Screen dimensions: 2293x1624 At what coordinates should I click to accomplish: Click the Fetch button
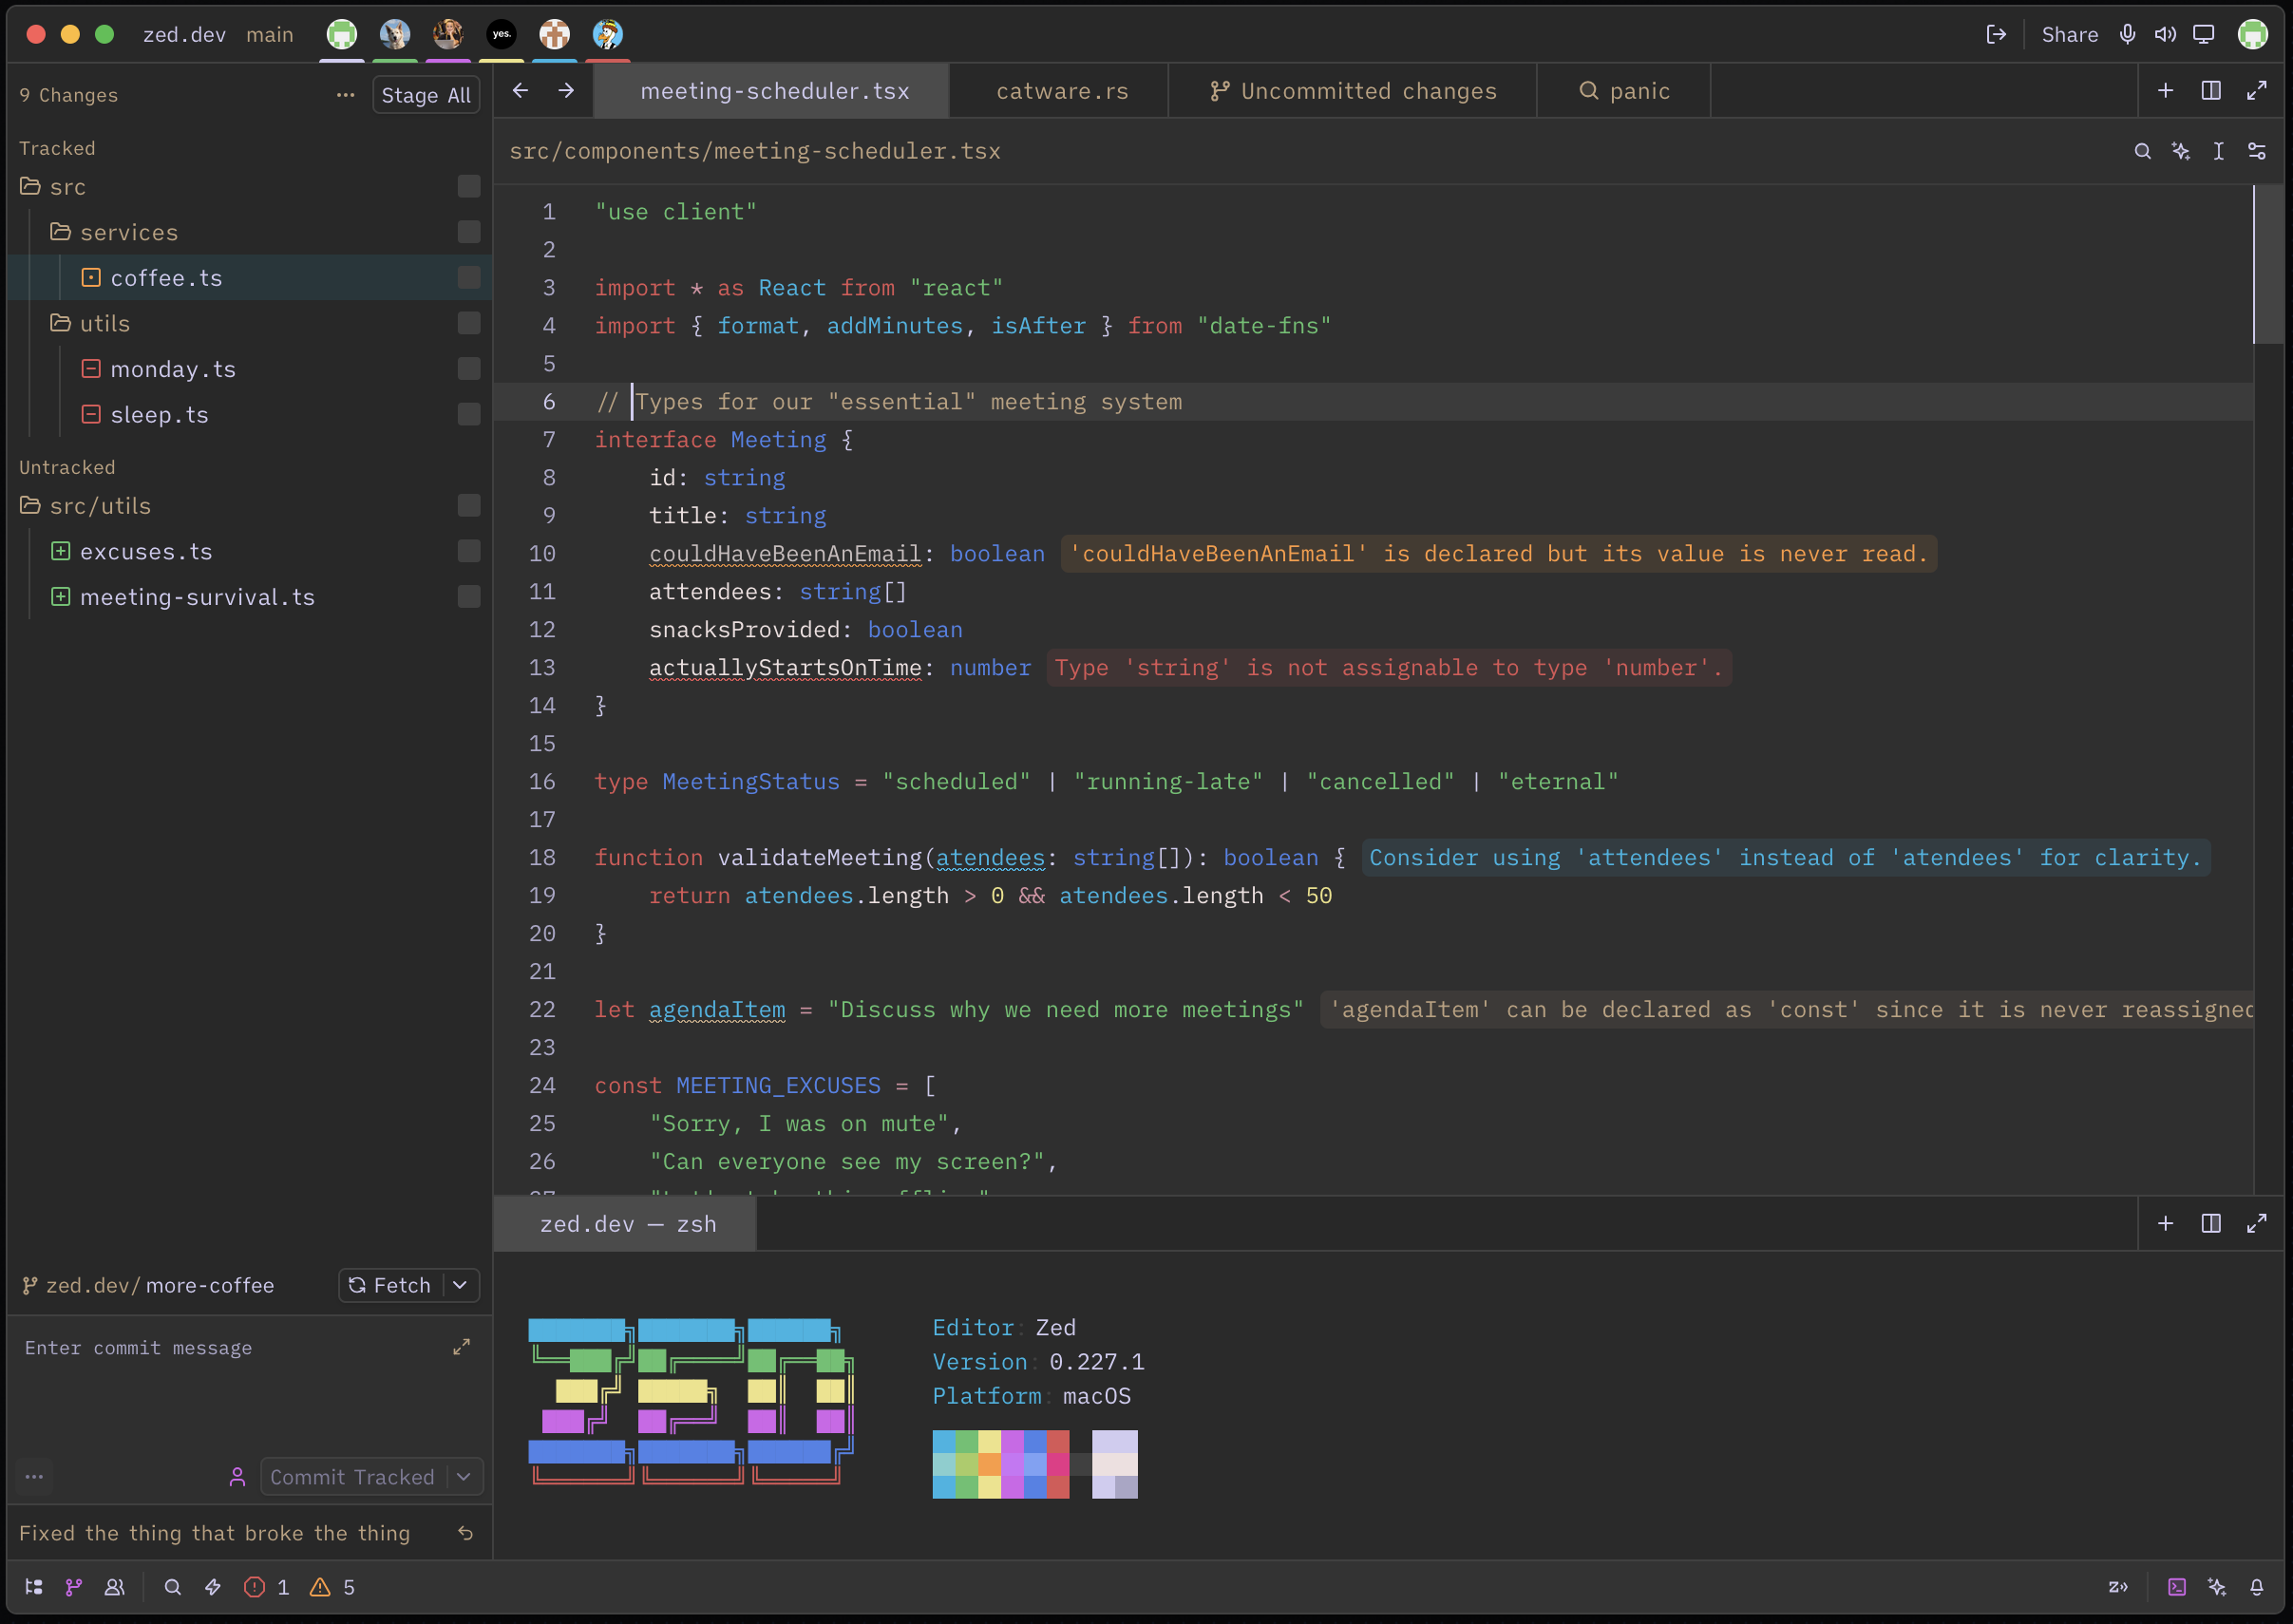[391, 1285]
